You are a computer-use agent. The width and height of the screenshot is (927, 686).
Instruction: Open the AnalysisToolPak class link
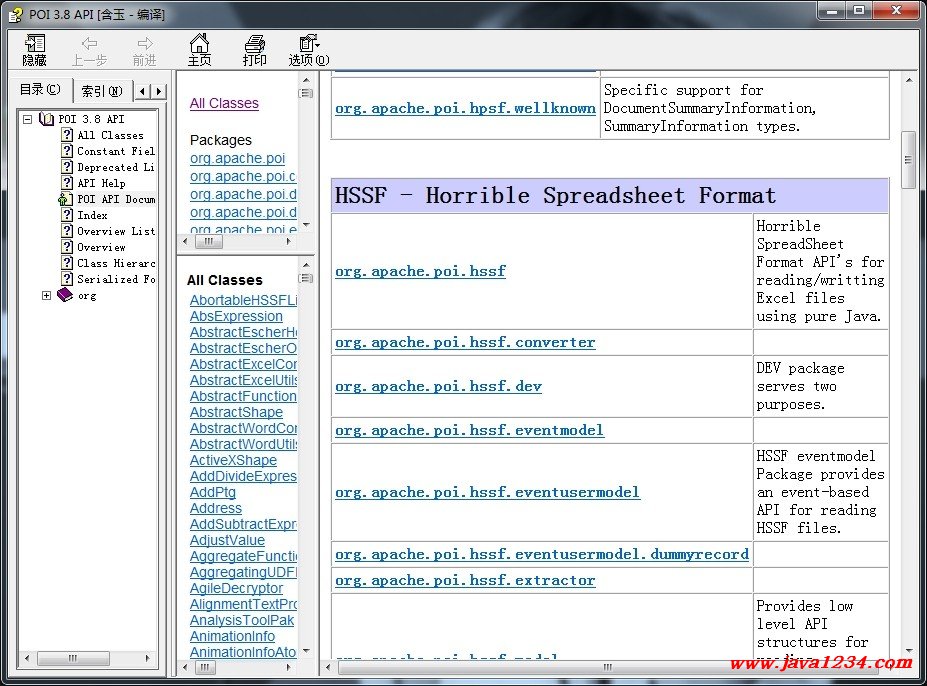point(242,620)
